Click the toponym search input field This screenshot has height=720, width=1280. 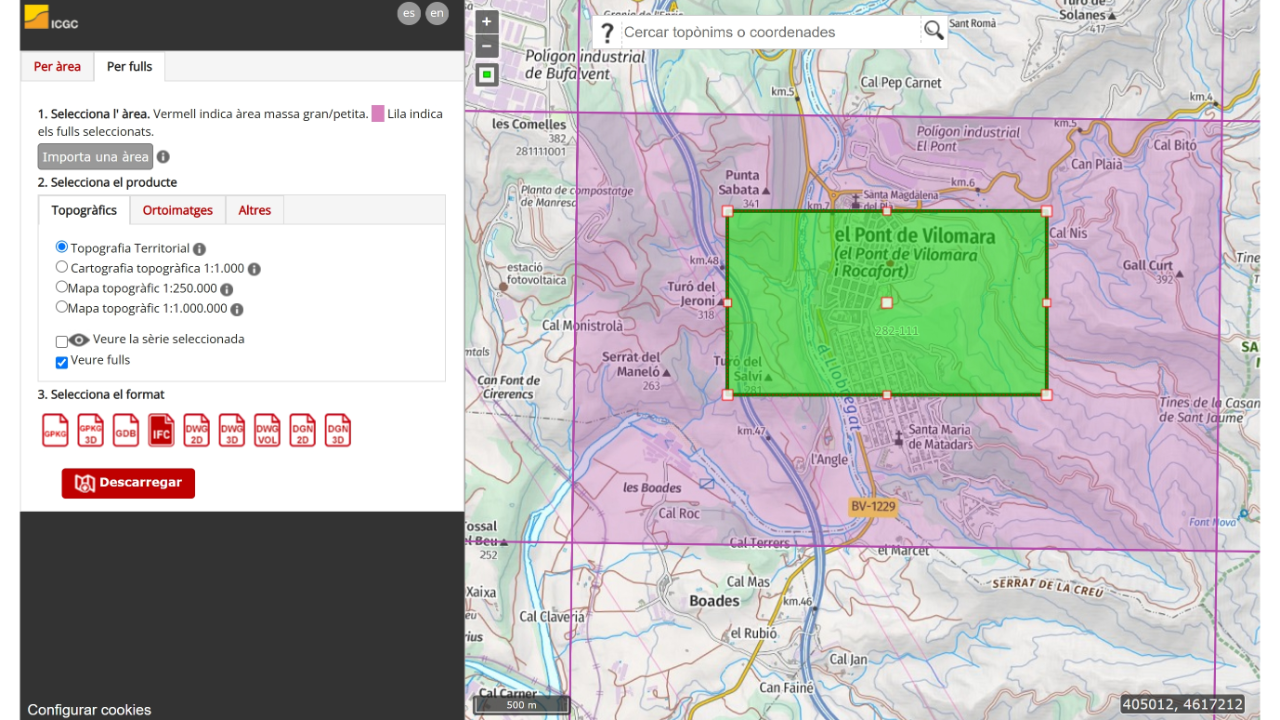coord(768,32)
